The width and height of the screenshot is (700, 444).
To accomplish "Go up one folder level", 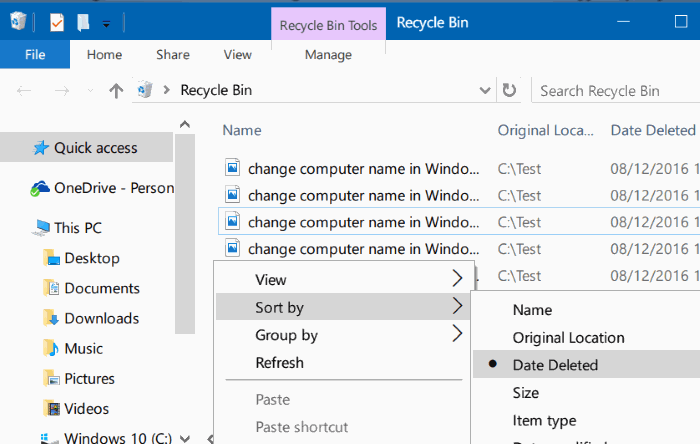I will (116, 91).
